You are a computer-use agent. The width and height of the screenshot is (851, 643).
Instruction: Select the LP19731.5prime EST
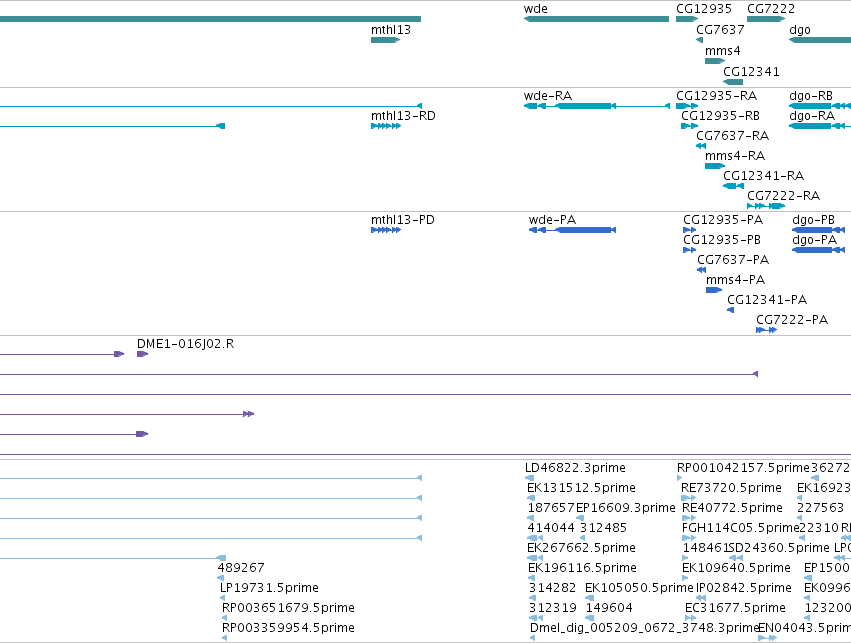click(x=223, y=598)
